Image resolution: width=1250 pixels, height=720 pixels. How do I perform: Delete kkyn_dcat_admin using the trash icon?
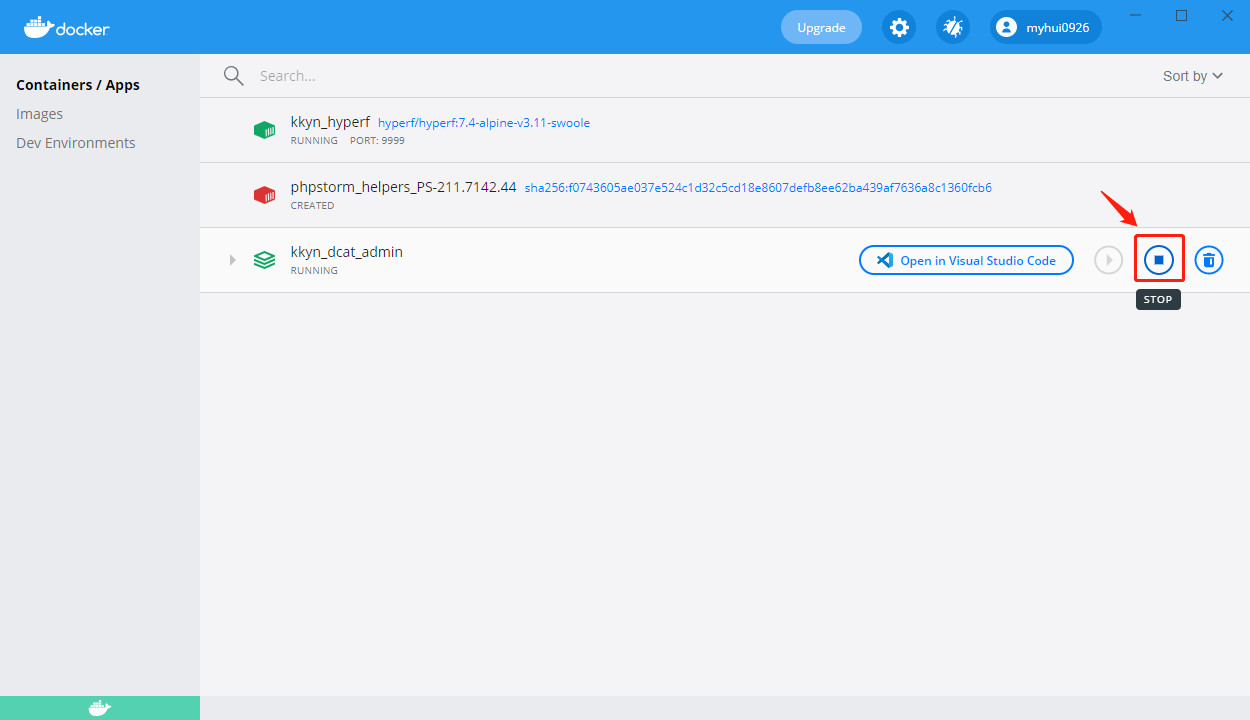(x=1208, y=259)
